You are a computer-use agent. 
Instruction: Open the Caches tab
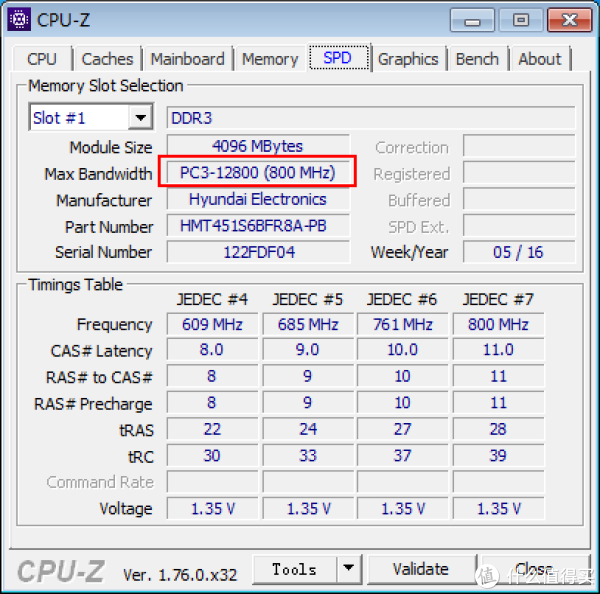click(108, 59)
